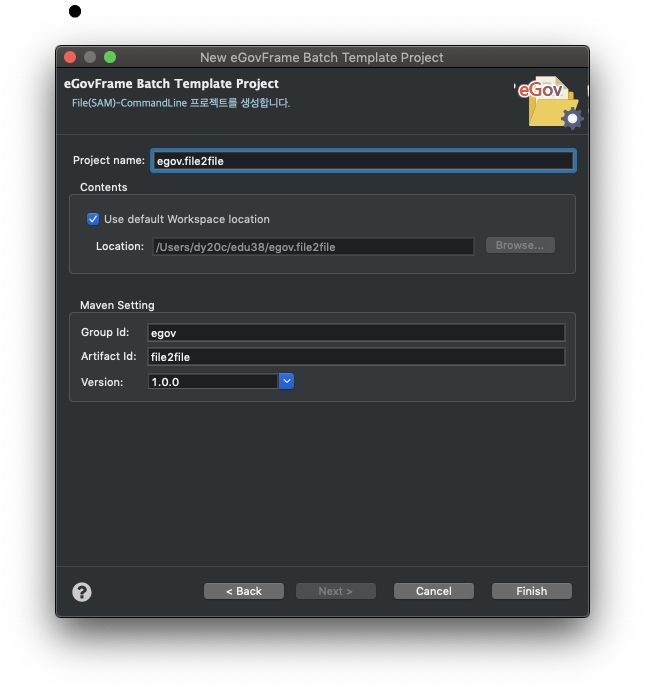Cancel the new project wizard
The width and height of the screenshot is (645, 691).
tap(434, 591)
